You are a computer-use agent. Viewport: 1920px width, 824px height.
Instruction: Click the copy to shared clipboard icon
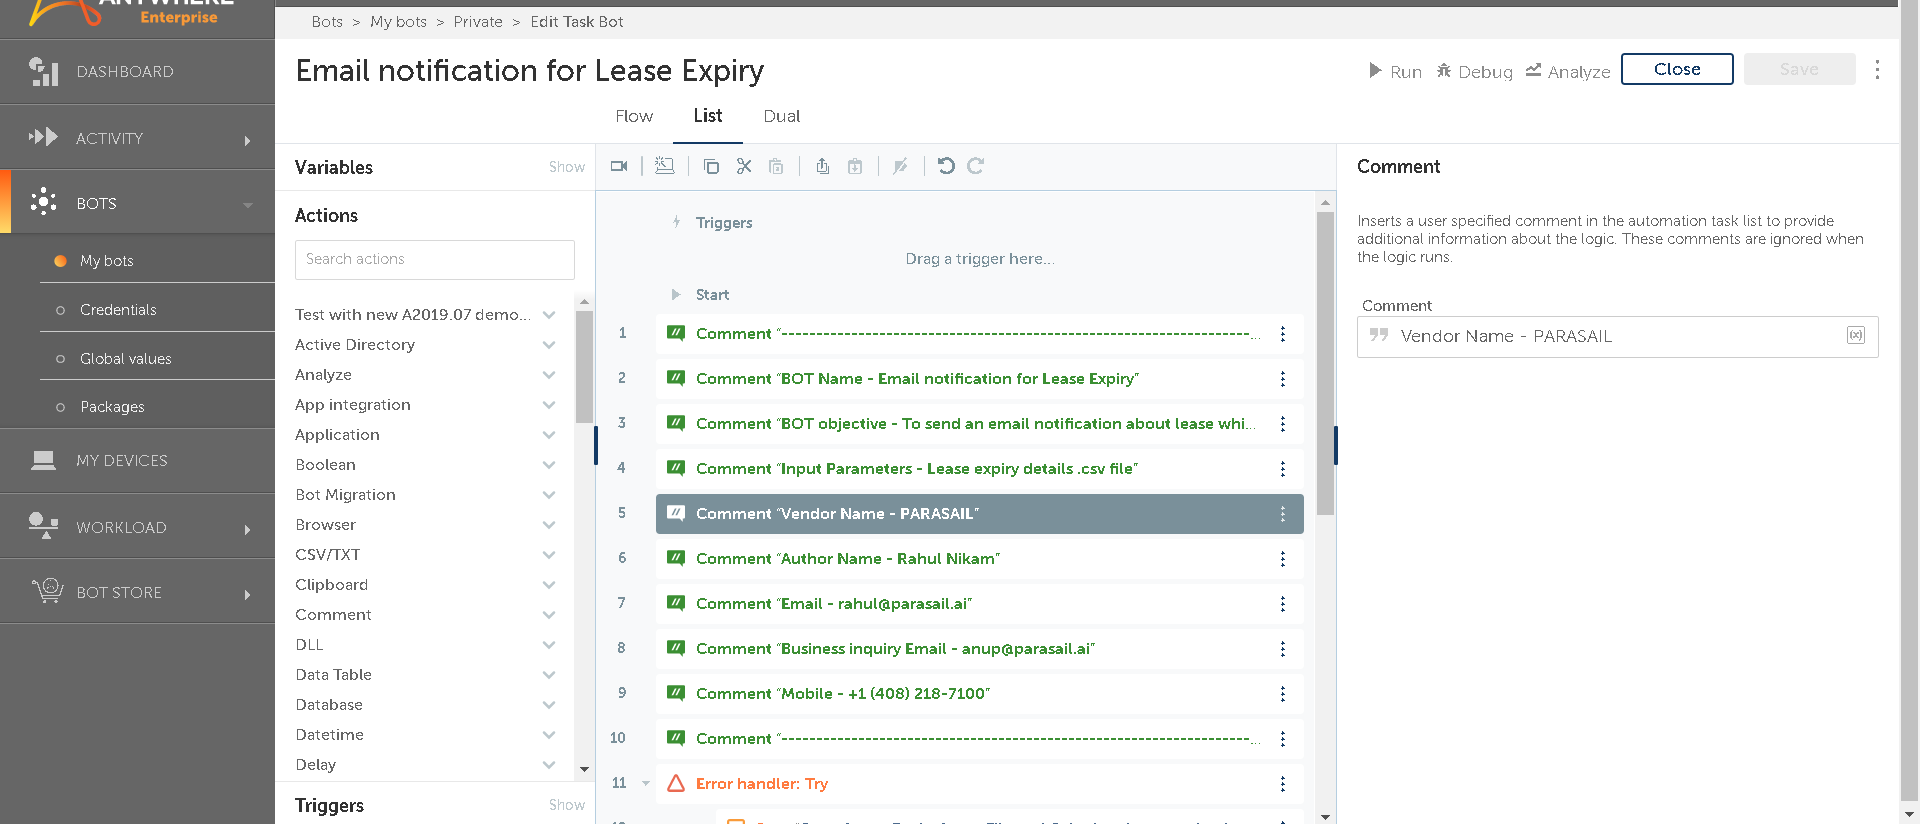[822, 166]
